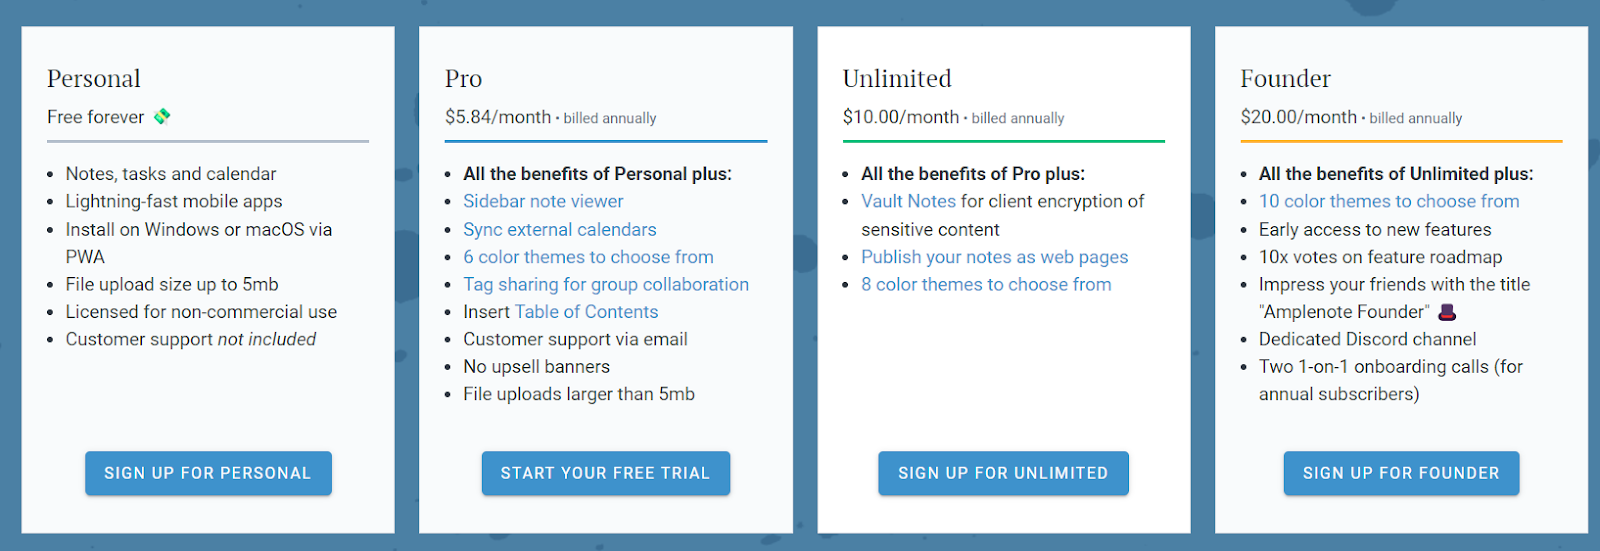Open Tag sharing for group collaboration link
Image resolution: width=1600 pixels, height=551 pixels.
click(606, 284)
